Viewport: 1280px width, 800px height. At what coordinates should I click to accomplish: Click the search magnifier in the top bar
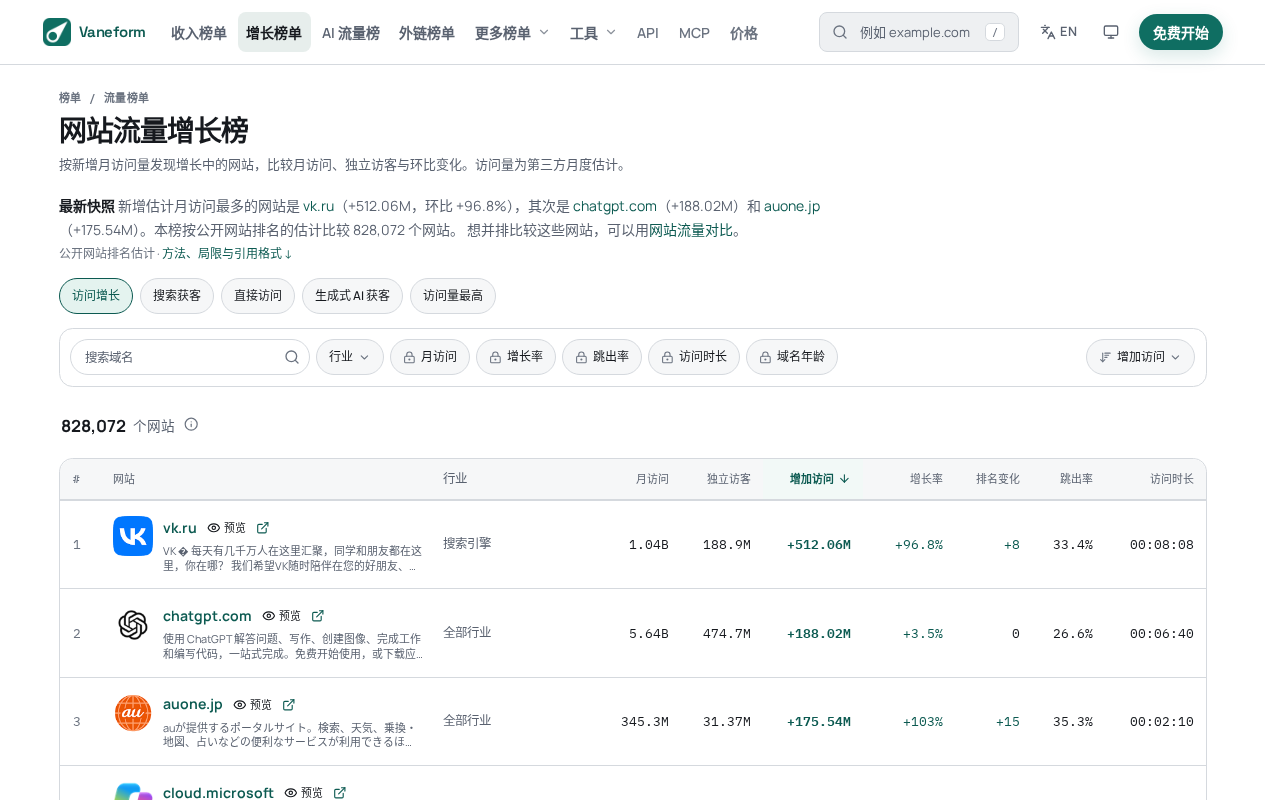[x=840, y=32]
